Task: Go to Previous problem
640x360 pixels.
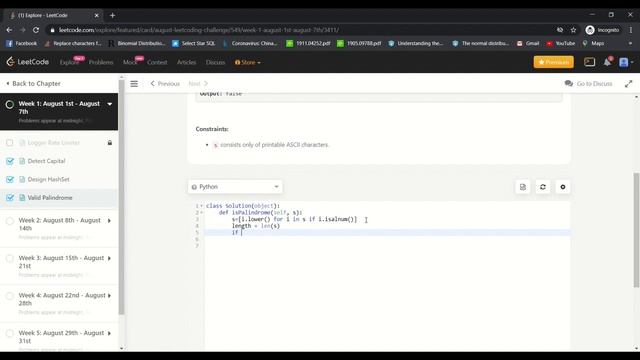Action: click(x=165, y=84)
